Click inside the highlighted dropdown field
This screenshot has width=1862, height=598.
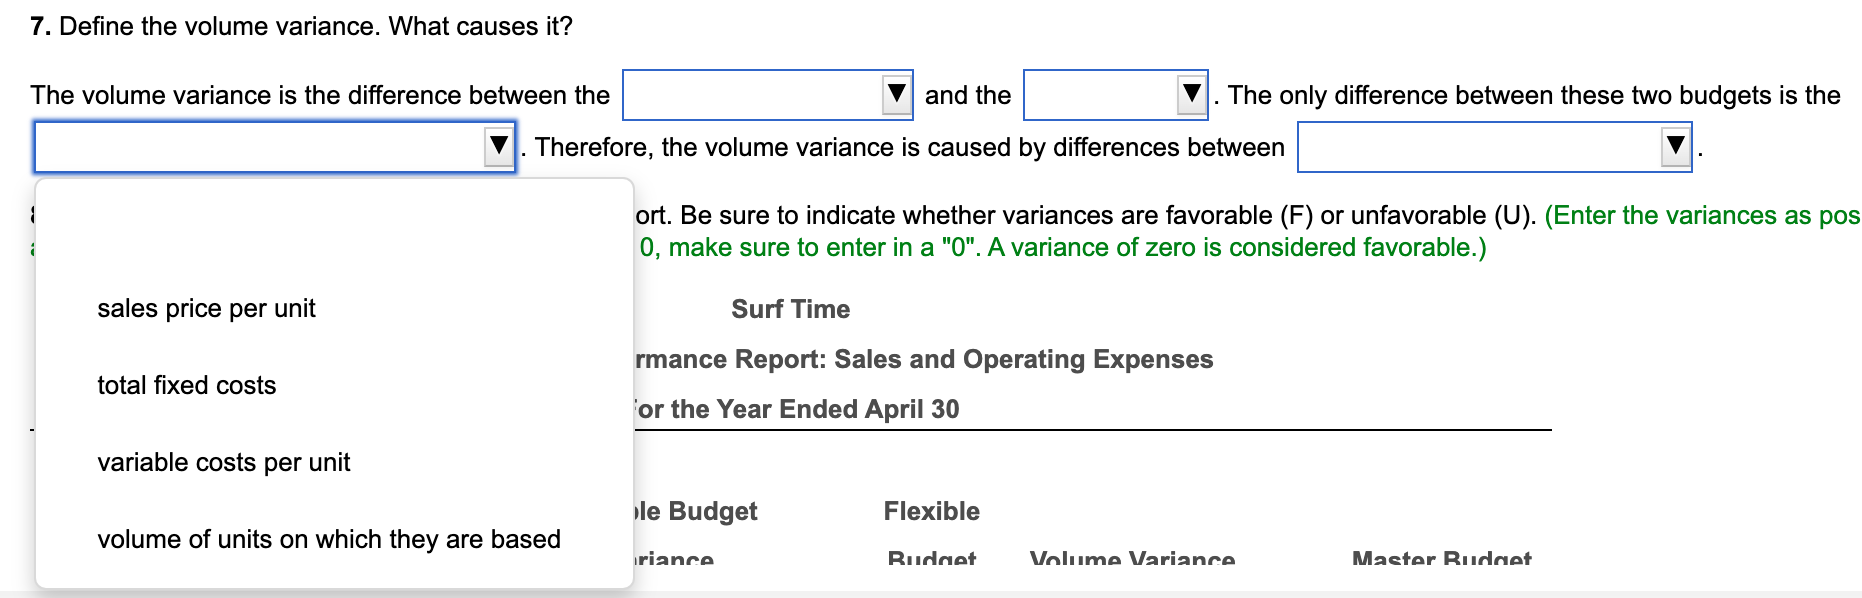(x=250, y=146)
